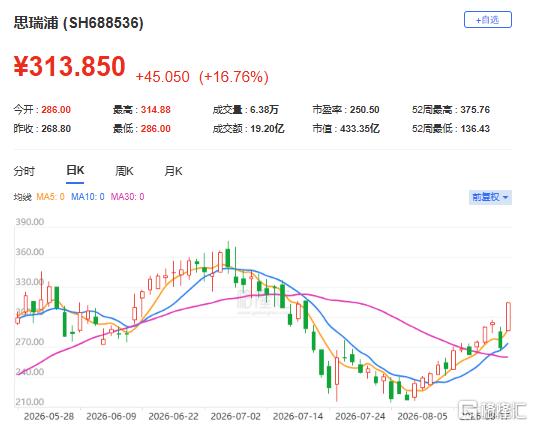Click the 2026-05-28 date axis label
Screen dimensions: 533x427
click(49, 416)
